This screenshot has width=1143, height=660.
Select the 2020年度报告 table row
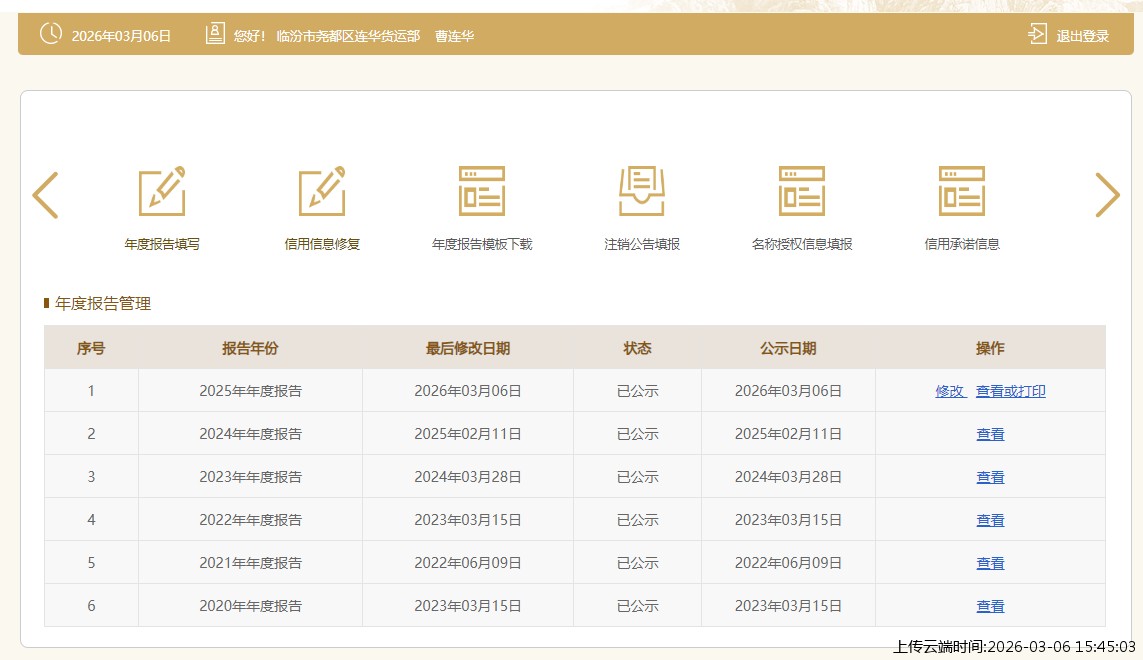coord(249,605)
